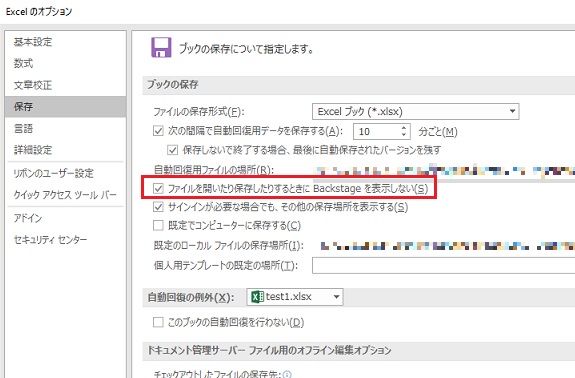Toggle Backstage を表示しない checkbox
575x378 pixels.
point(158,188)
